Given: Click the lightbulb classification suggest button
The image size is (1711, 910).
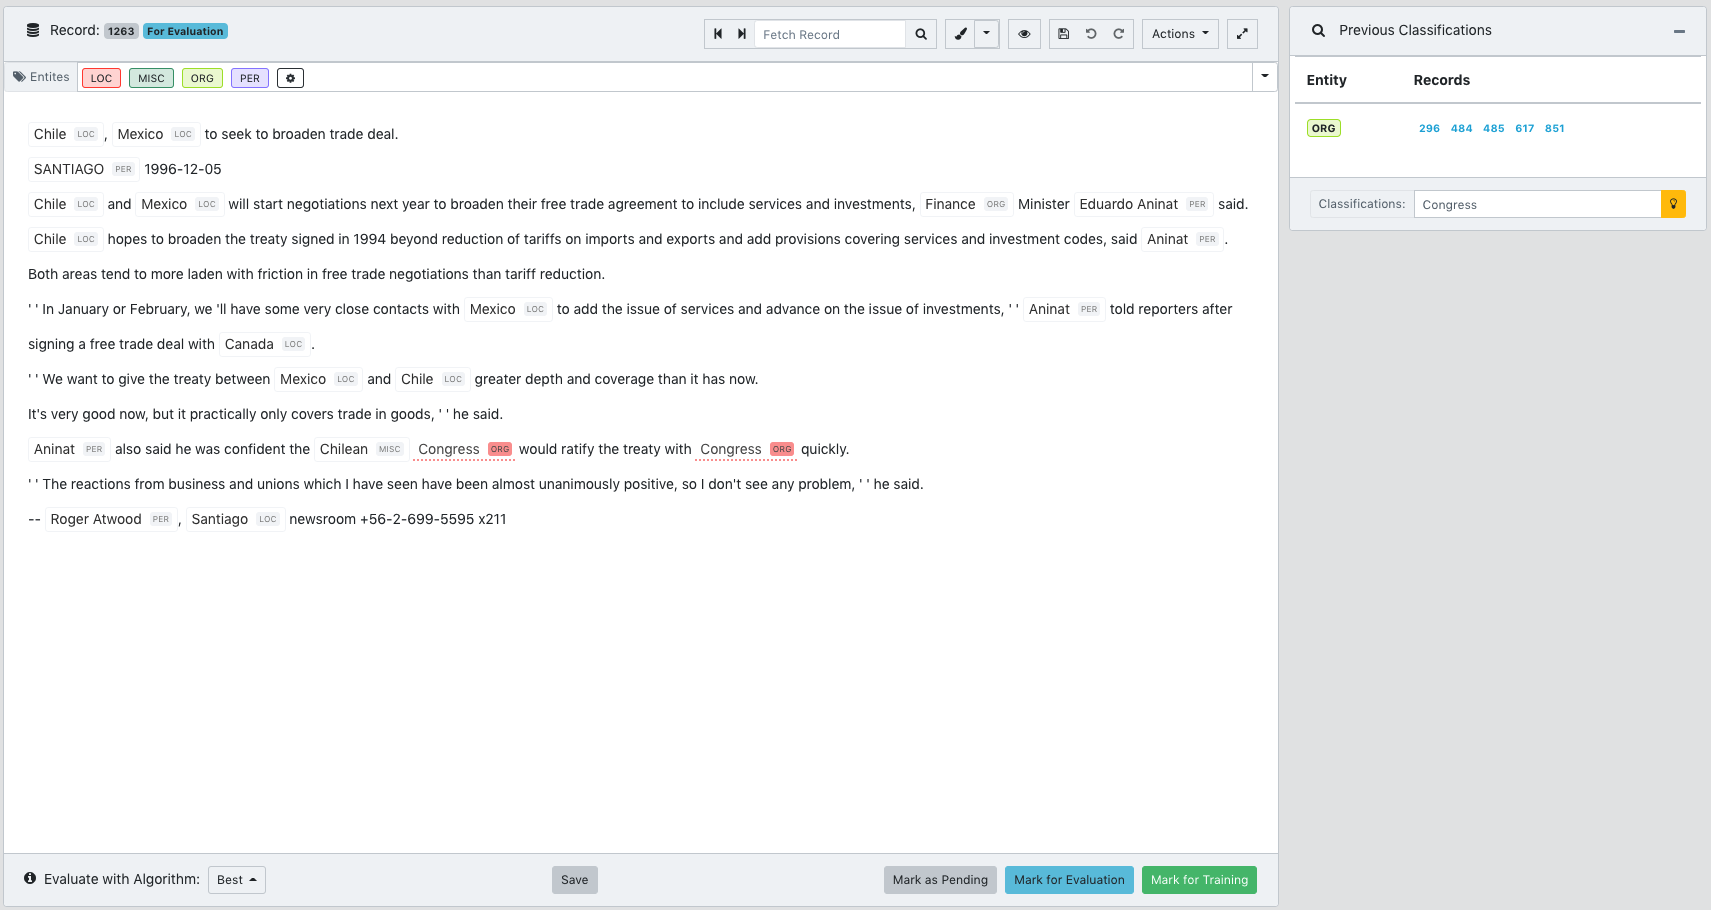Looking at the screenshot, I should 1673,204.
